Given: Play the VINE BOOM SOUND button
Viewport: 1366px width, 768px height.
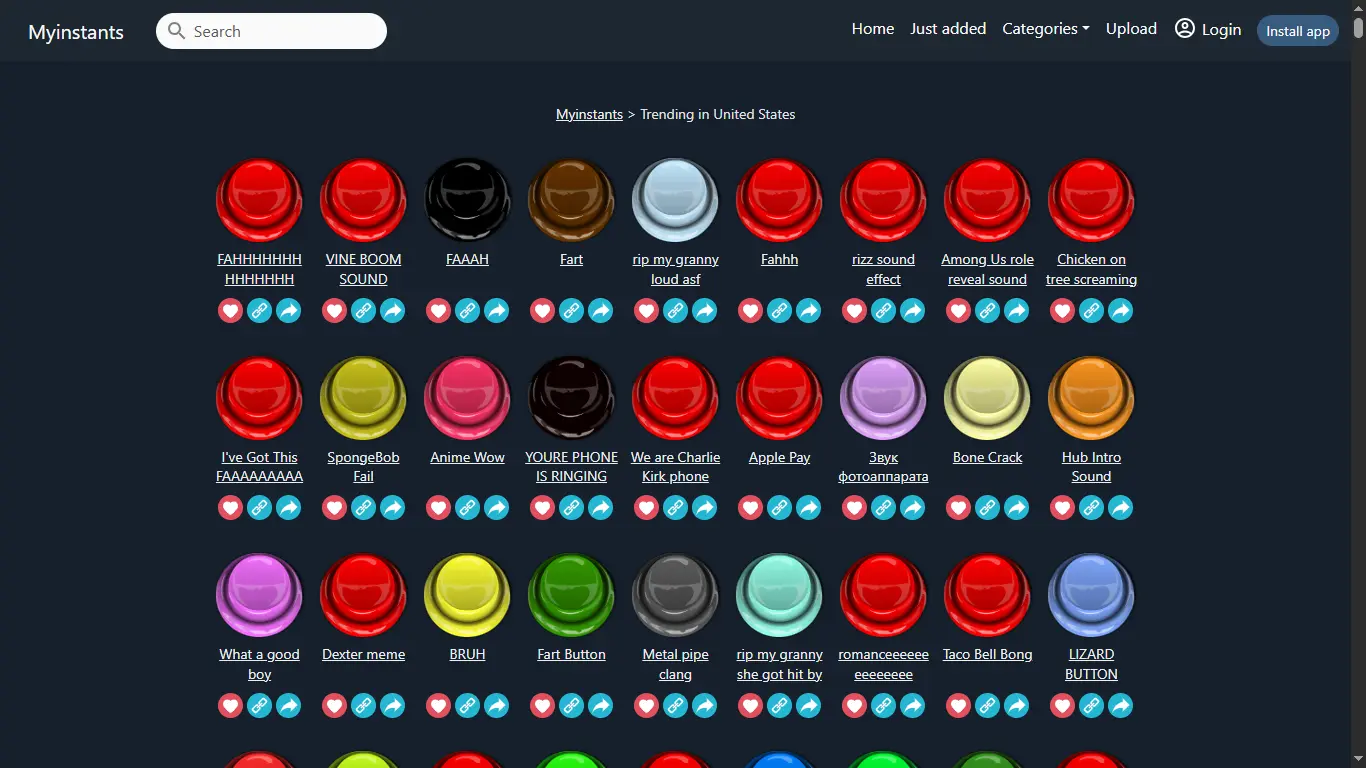Looking at the screenshot, I should [x=363, y=200].
